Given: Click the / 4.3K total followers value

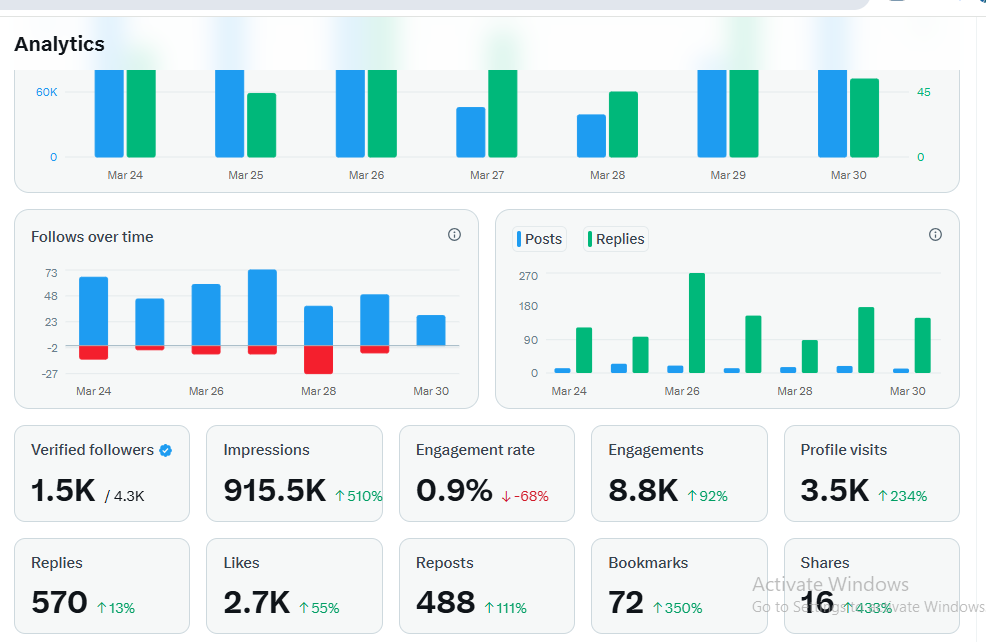Looking at the screenshot, I should 125,496.
